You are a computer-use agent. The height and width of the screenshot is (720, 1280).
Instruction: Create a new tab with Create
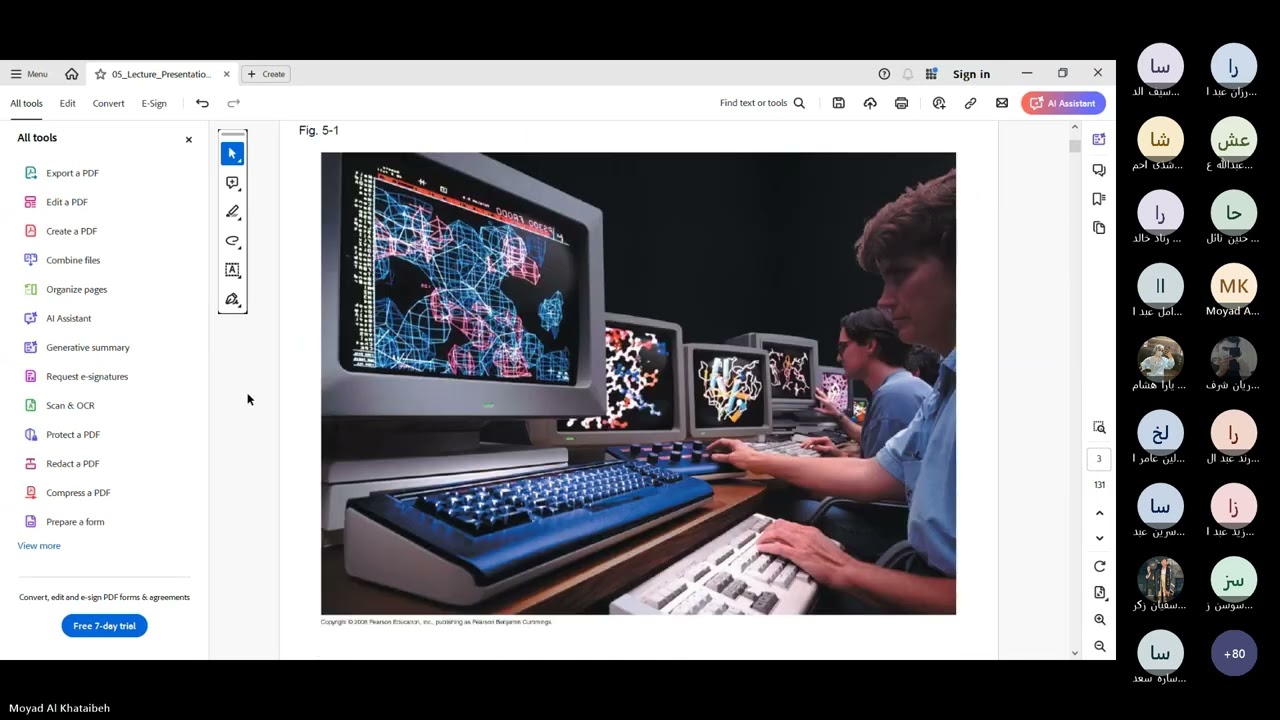pos(266,74)
